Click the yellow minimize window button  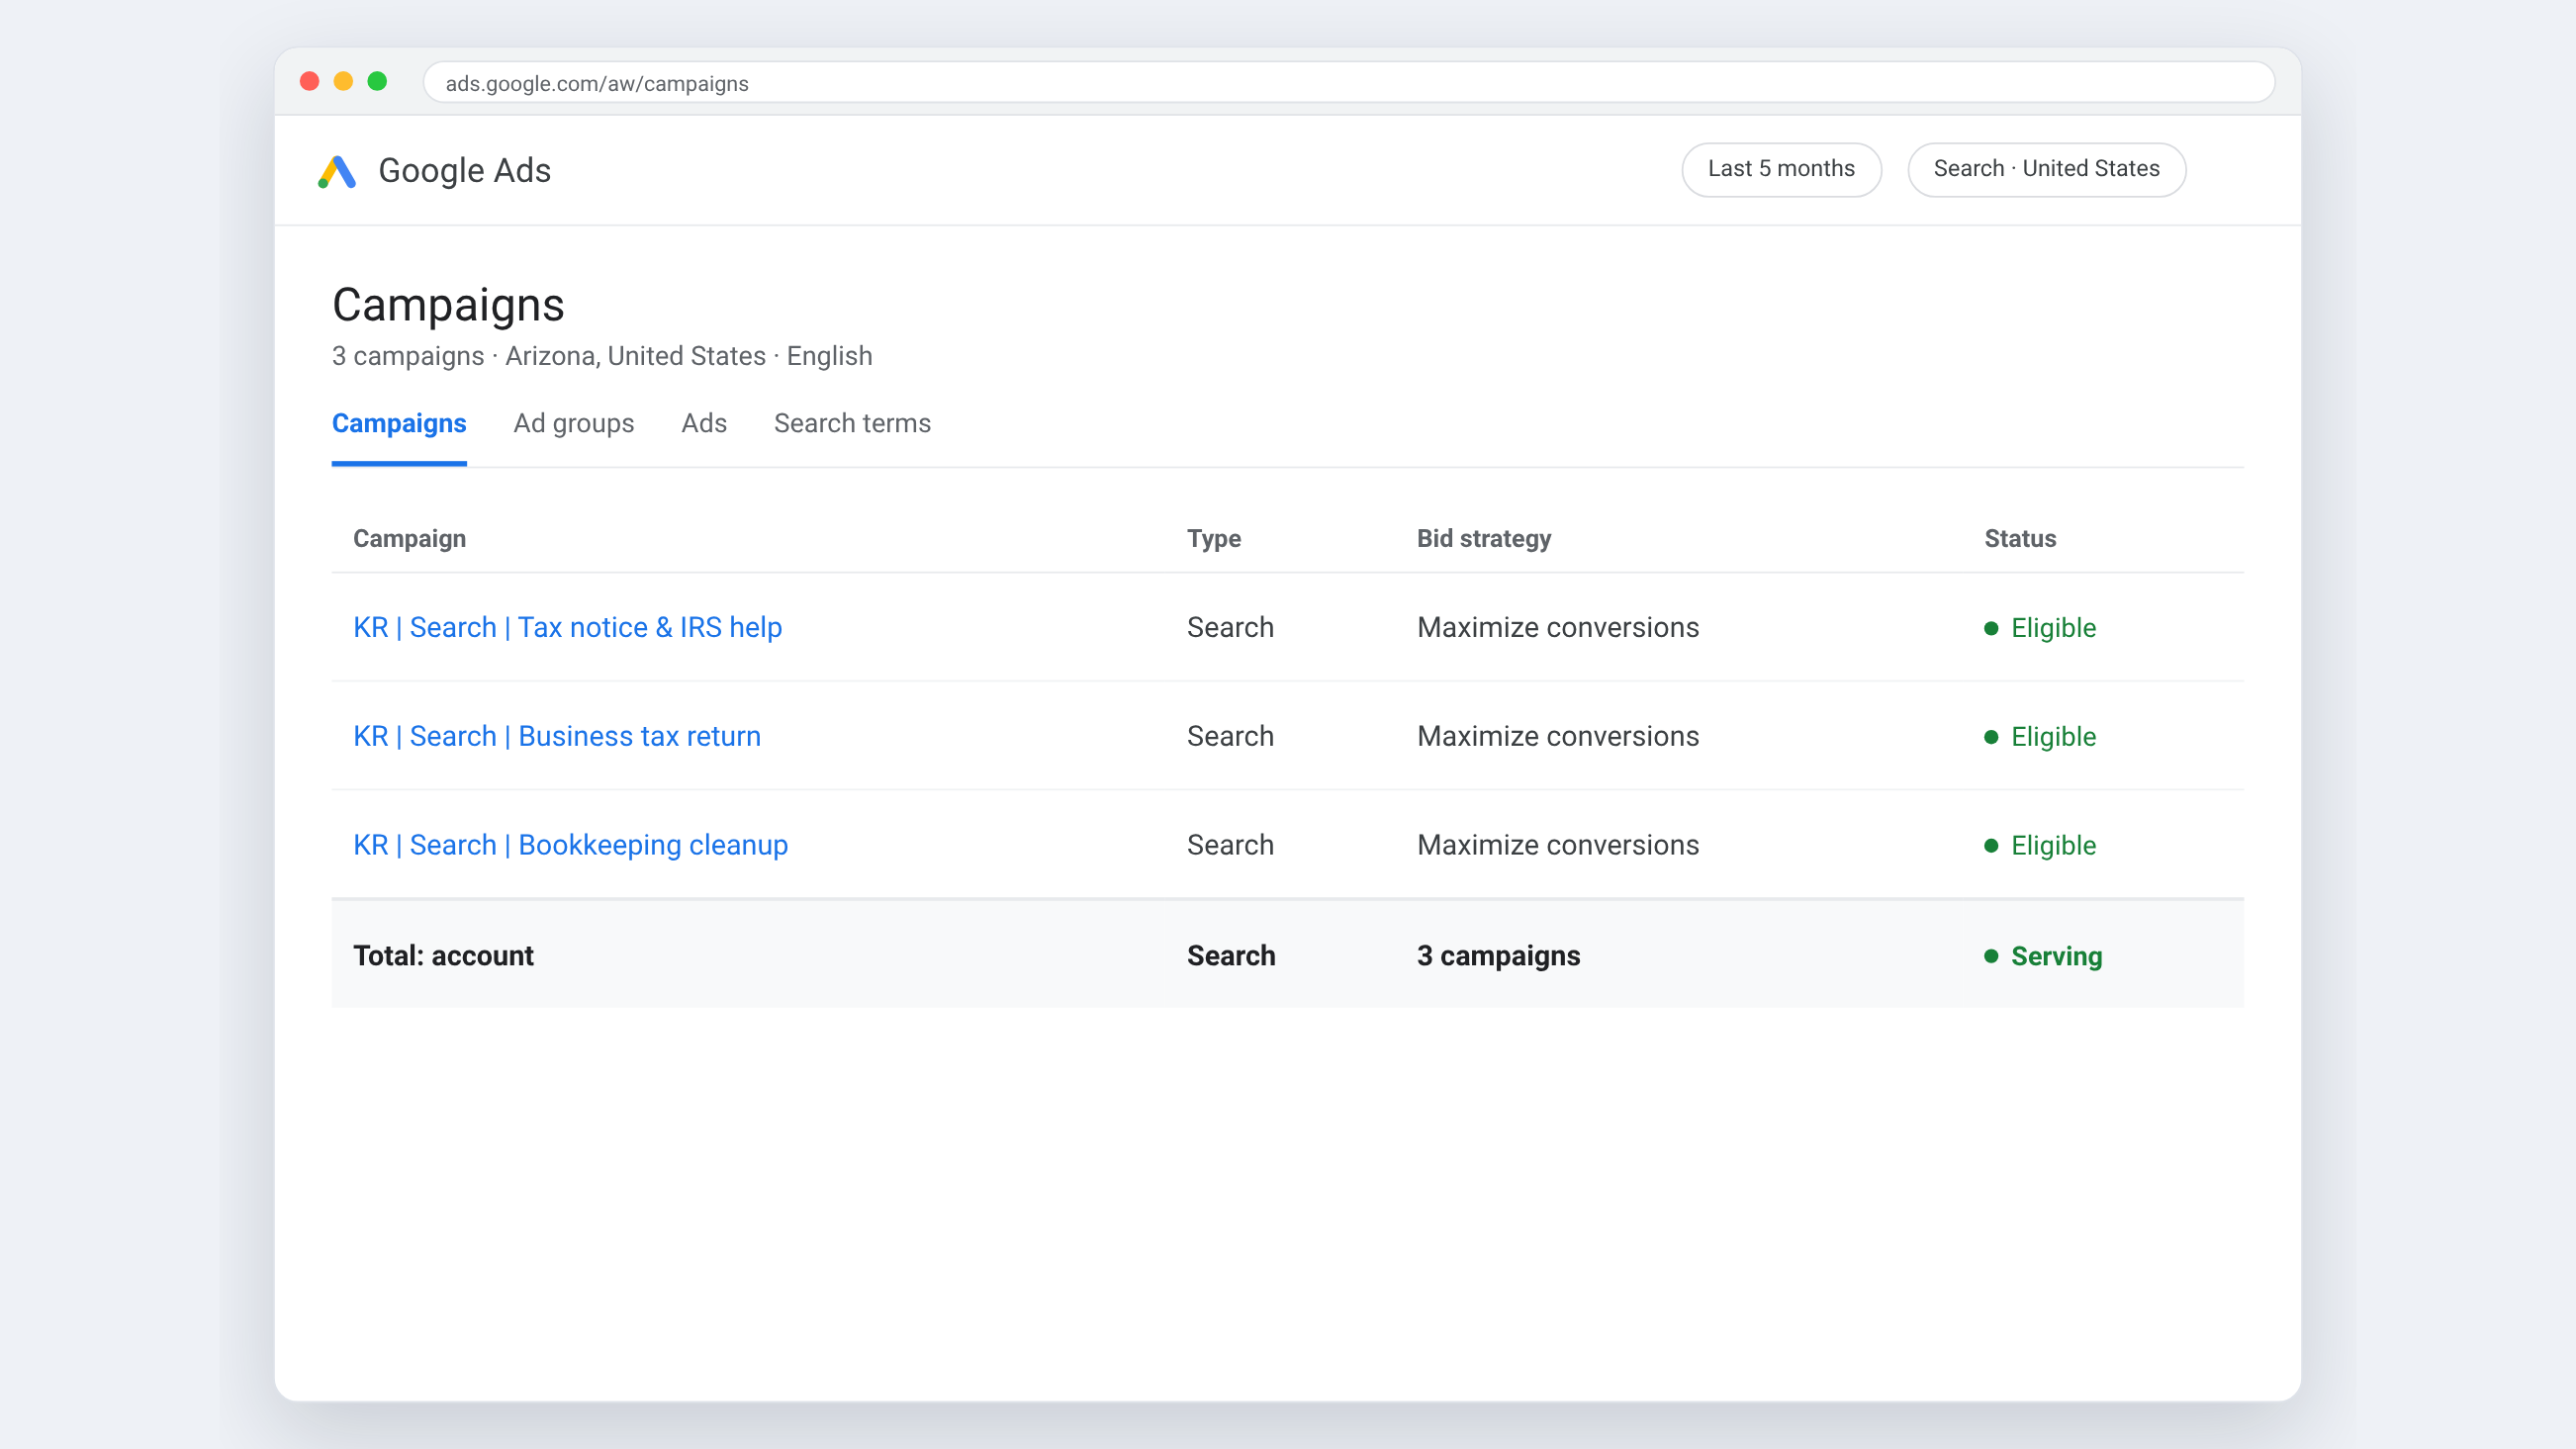(343, 81)
